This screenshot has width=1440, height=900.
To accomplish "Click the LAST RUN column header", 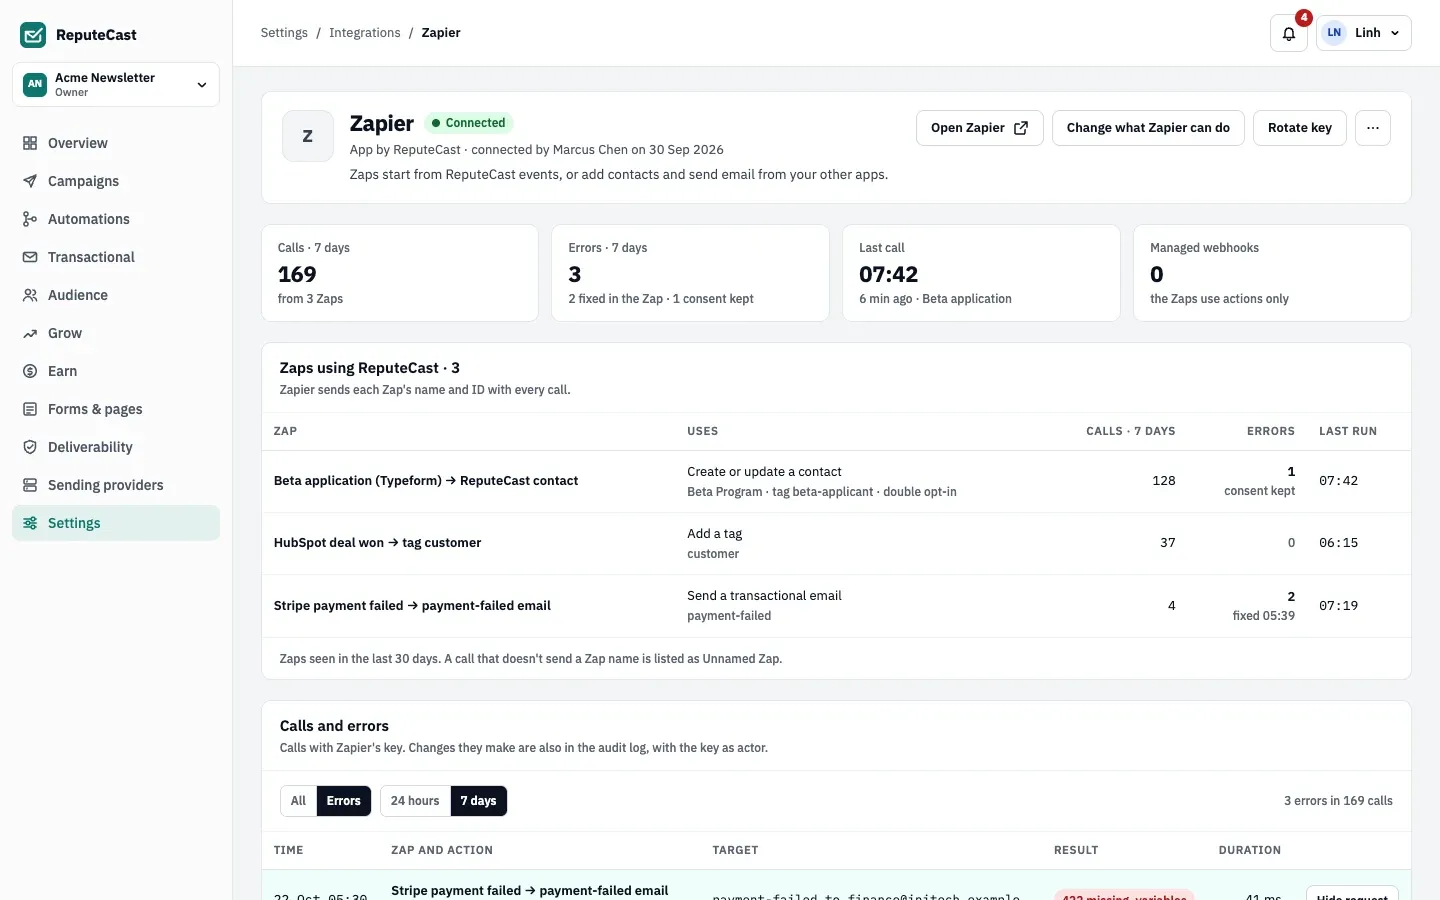I will click(x=1348, y=431).
